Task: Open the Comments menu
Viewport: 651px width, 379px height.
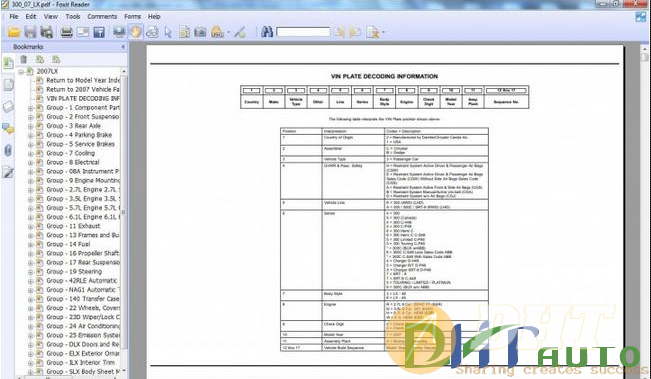Action: pos(102,17)
